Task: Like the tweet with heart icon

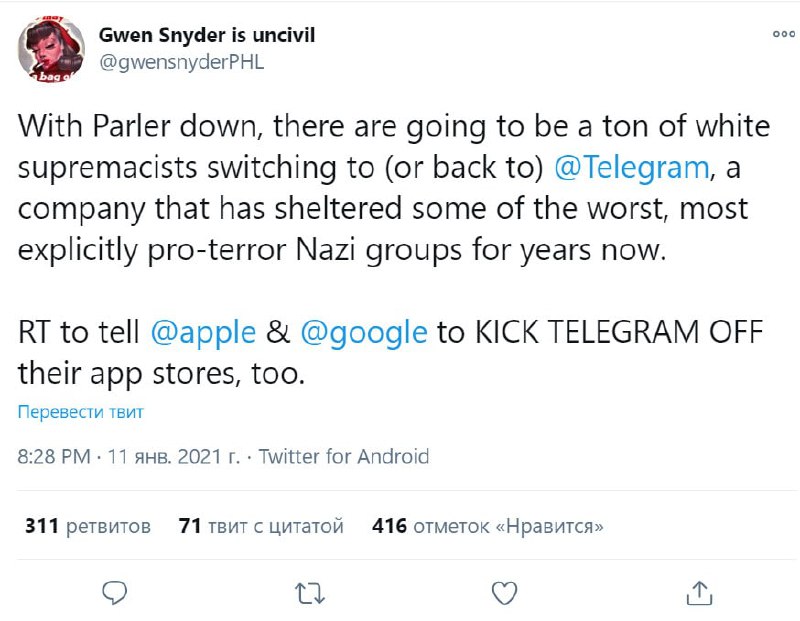Action: coord(506,593)
